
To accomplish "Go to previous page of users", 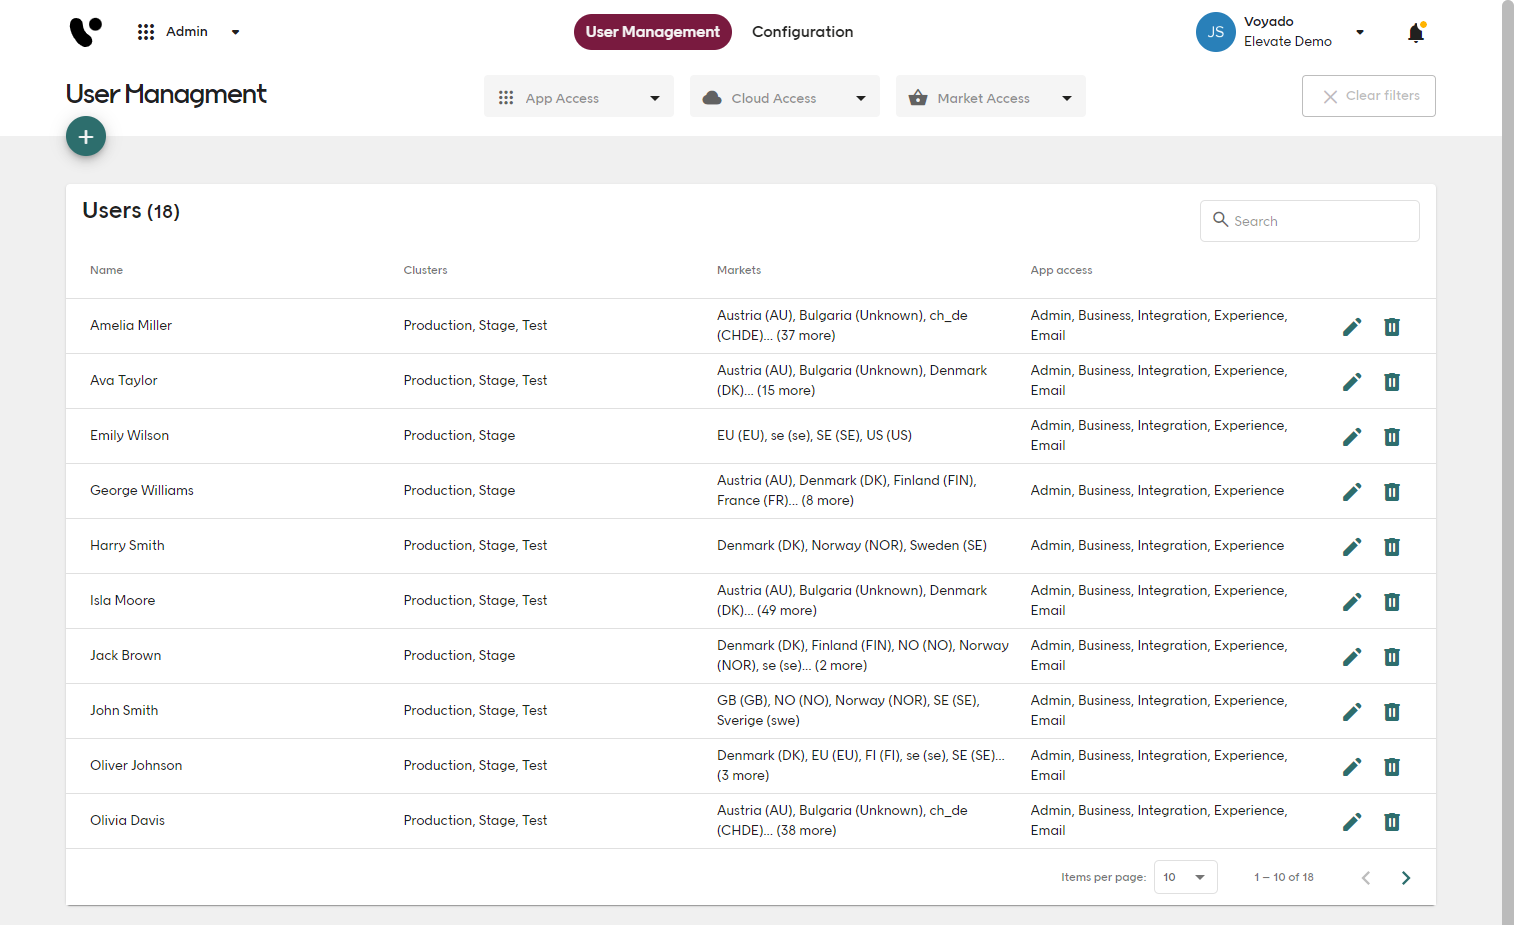I will [x=1366, y=878].
